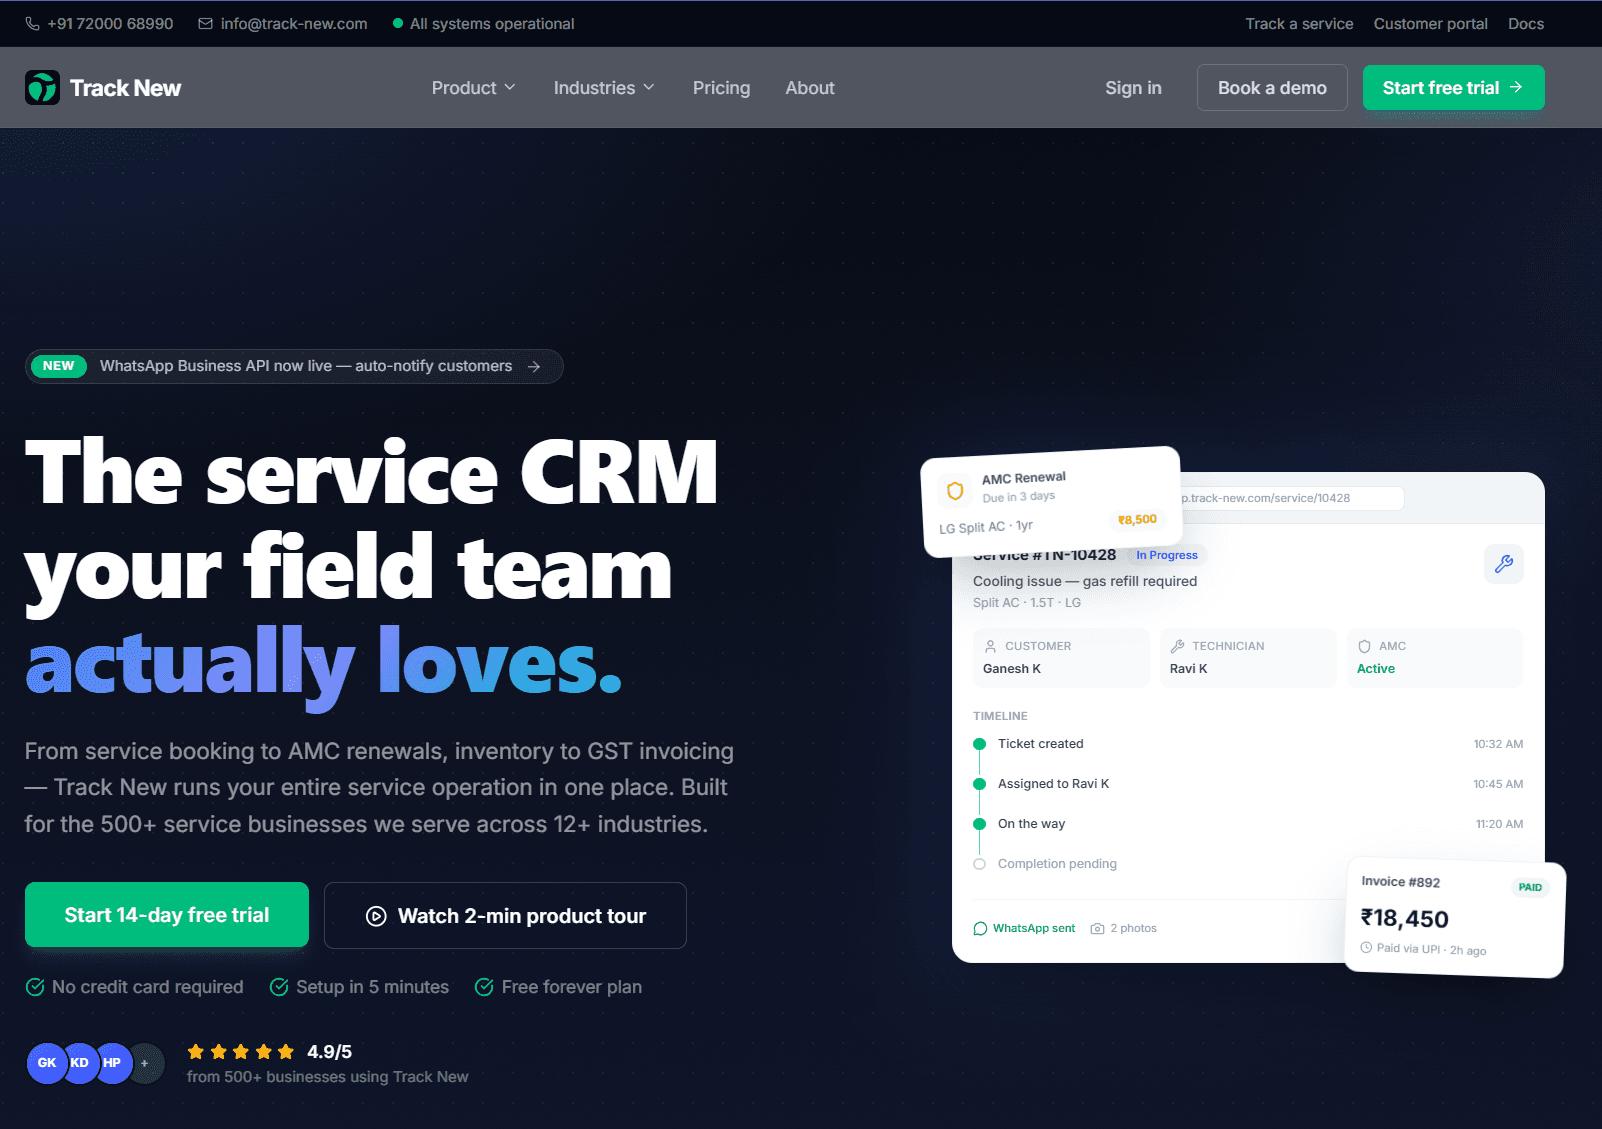This screenshot has width=1602, height=1129.
Task: Click the check icon by Free forever plan
Action: tap(484, 987)
